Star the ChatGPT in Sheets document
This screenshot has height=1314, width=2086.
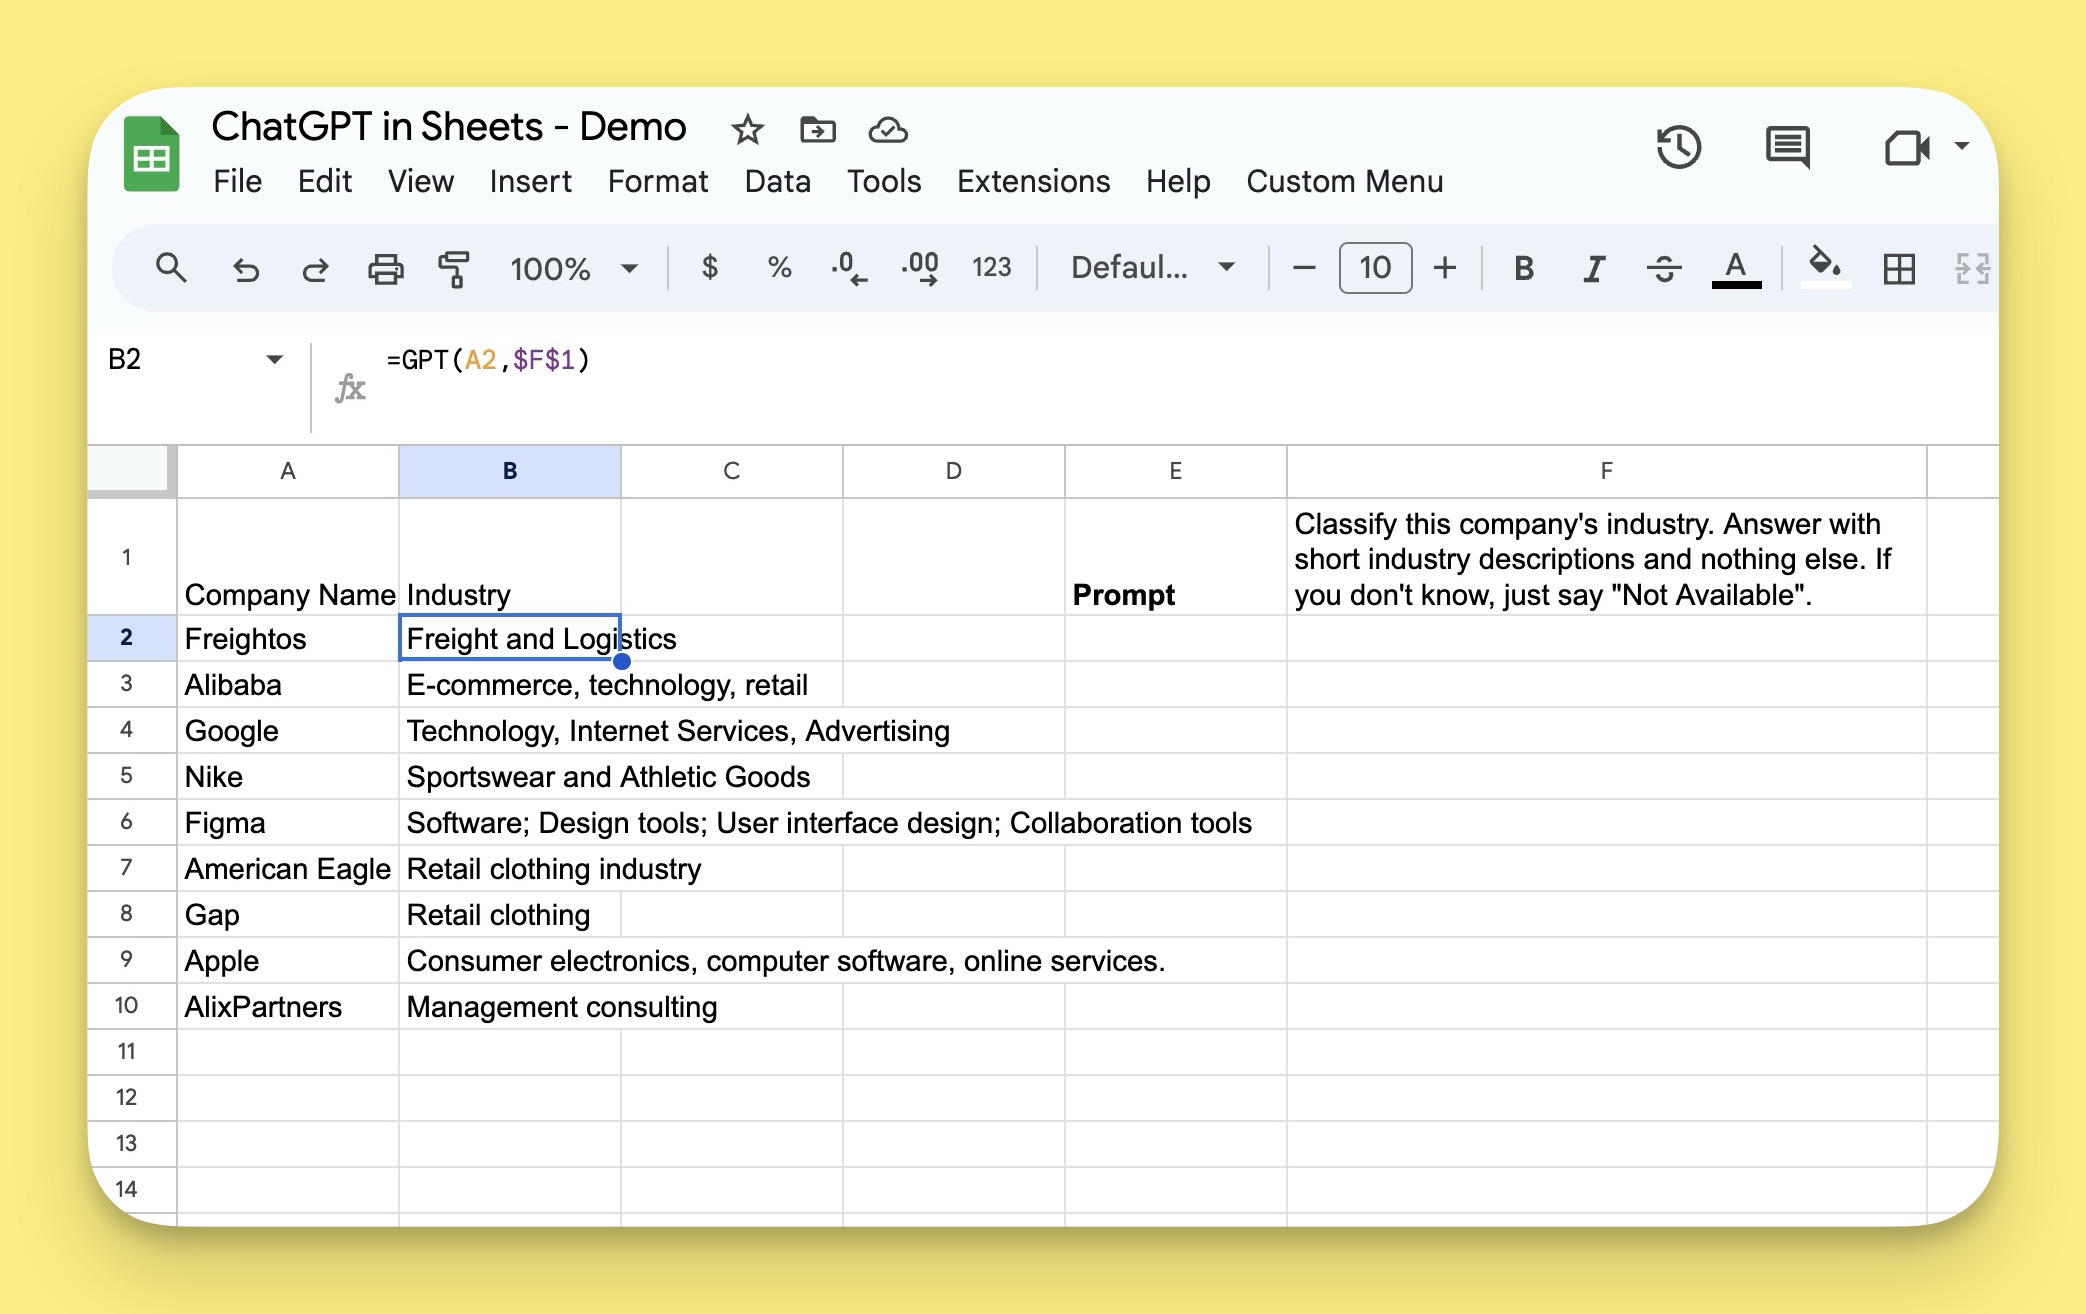point(747,129)
